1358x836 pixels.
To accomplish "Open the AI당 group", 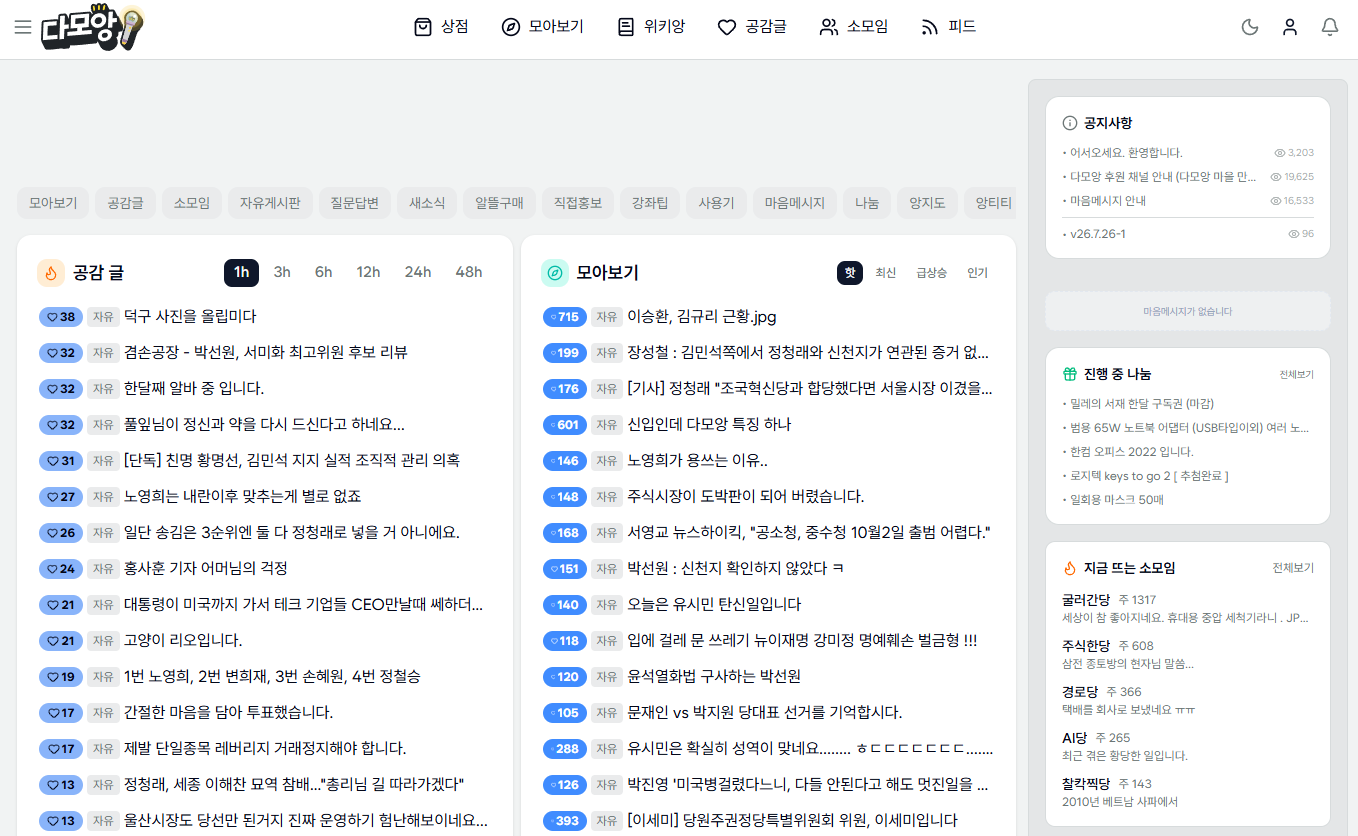I will (1074, 738).
